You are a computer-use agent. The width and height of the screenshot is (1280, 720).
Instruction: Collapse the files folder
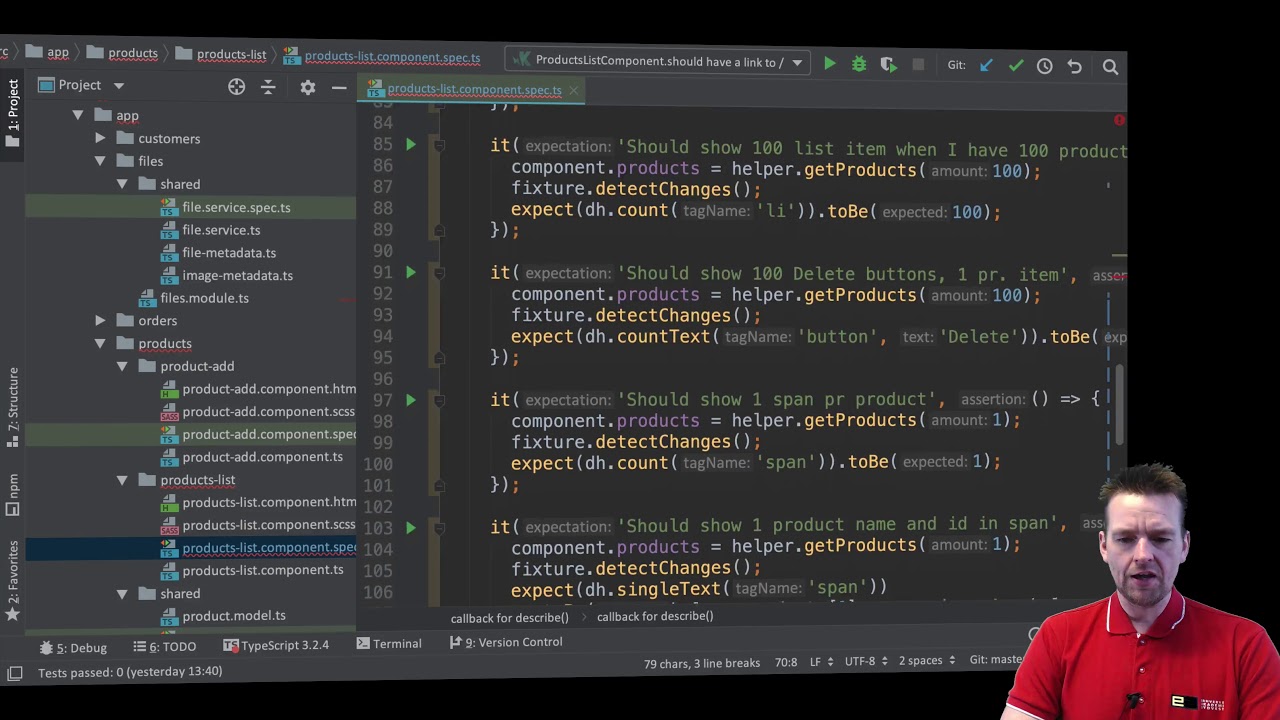100,161
